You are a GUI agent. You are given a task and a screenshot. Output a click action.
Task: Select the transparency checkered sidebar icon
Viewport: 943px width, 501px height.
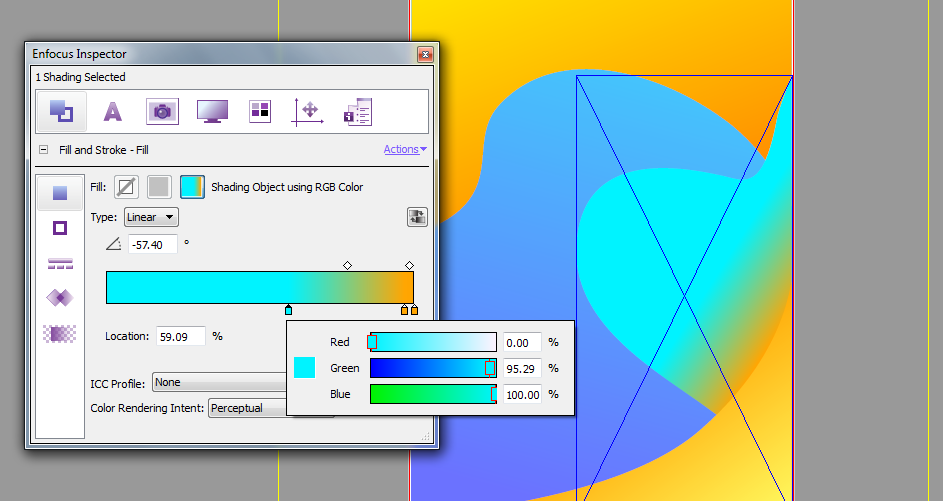click(x=60, y=333)
